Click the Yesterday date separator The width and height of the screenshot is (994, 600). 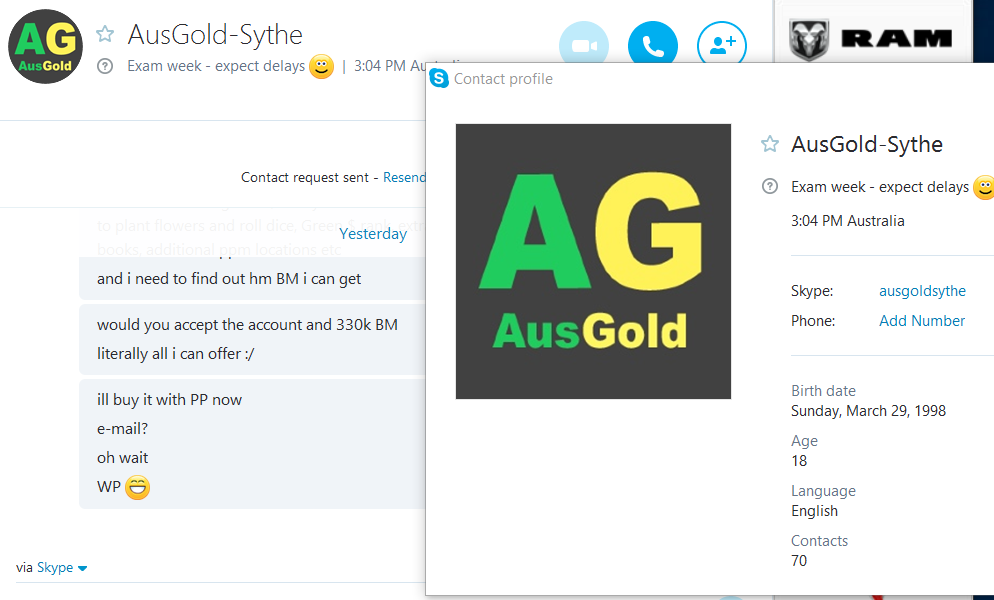point(373,234)
